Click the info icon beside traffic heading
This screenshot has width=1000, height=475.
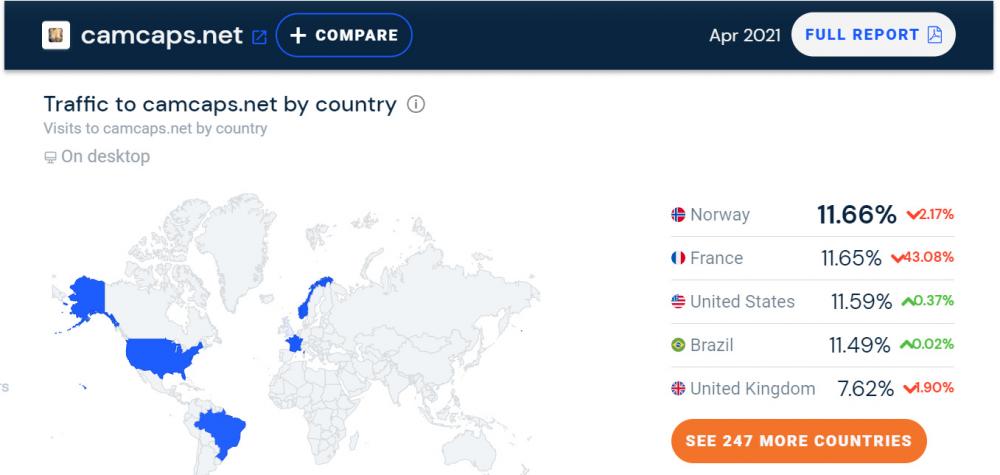coord(417,105)
